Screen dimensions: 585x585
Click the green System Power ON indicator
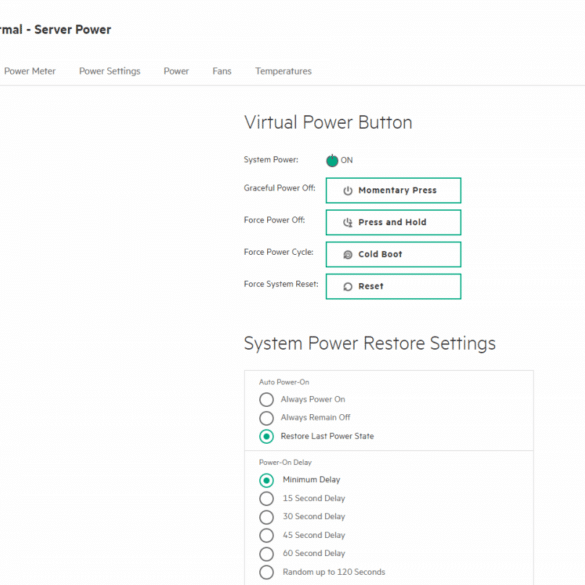click(x=332, y=160)
